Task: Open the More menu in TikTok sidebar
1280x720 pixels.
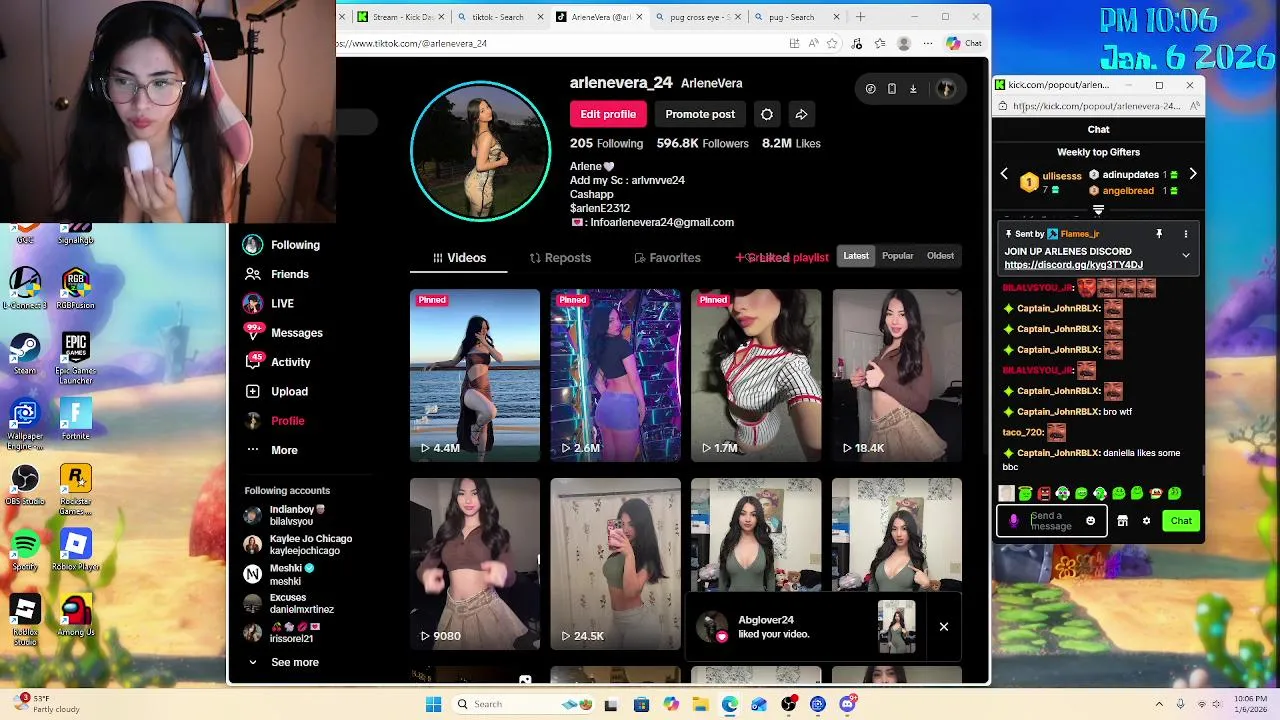Action: click(x=271, y=450)
